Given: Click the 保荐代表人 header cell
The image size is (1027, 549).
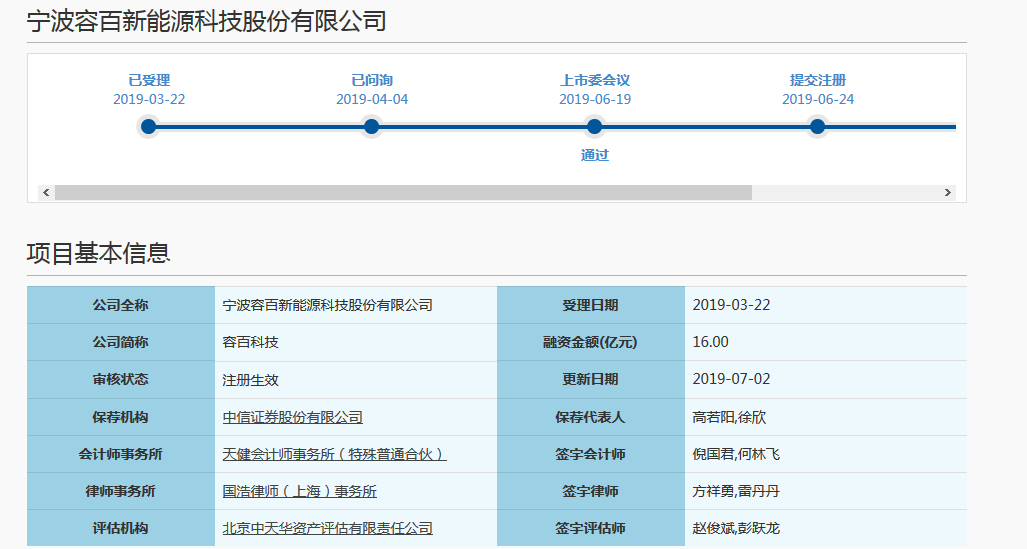Looking at the screenshot, I should click(x=591, y=417).
